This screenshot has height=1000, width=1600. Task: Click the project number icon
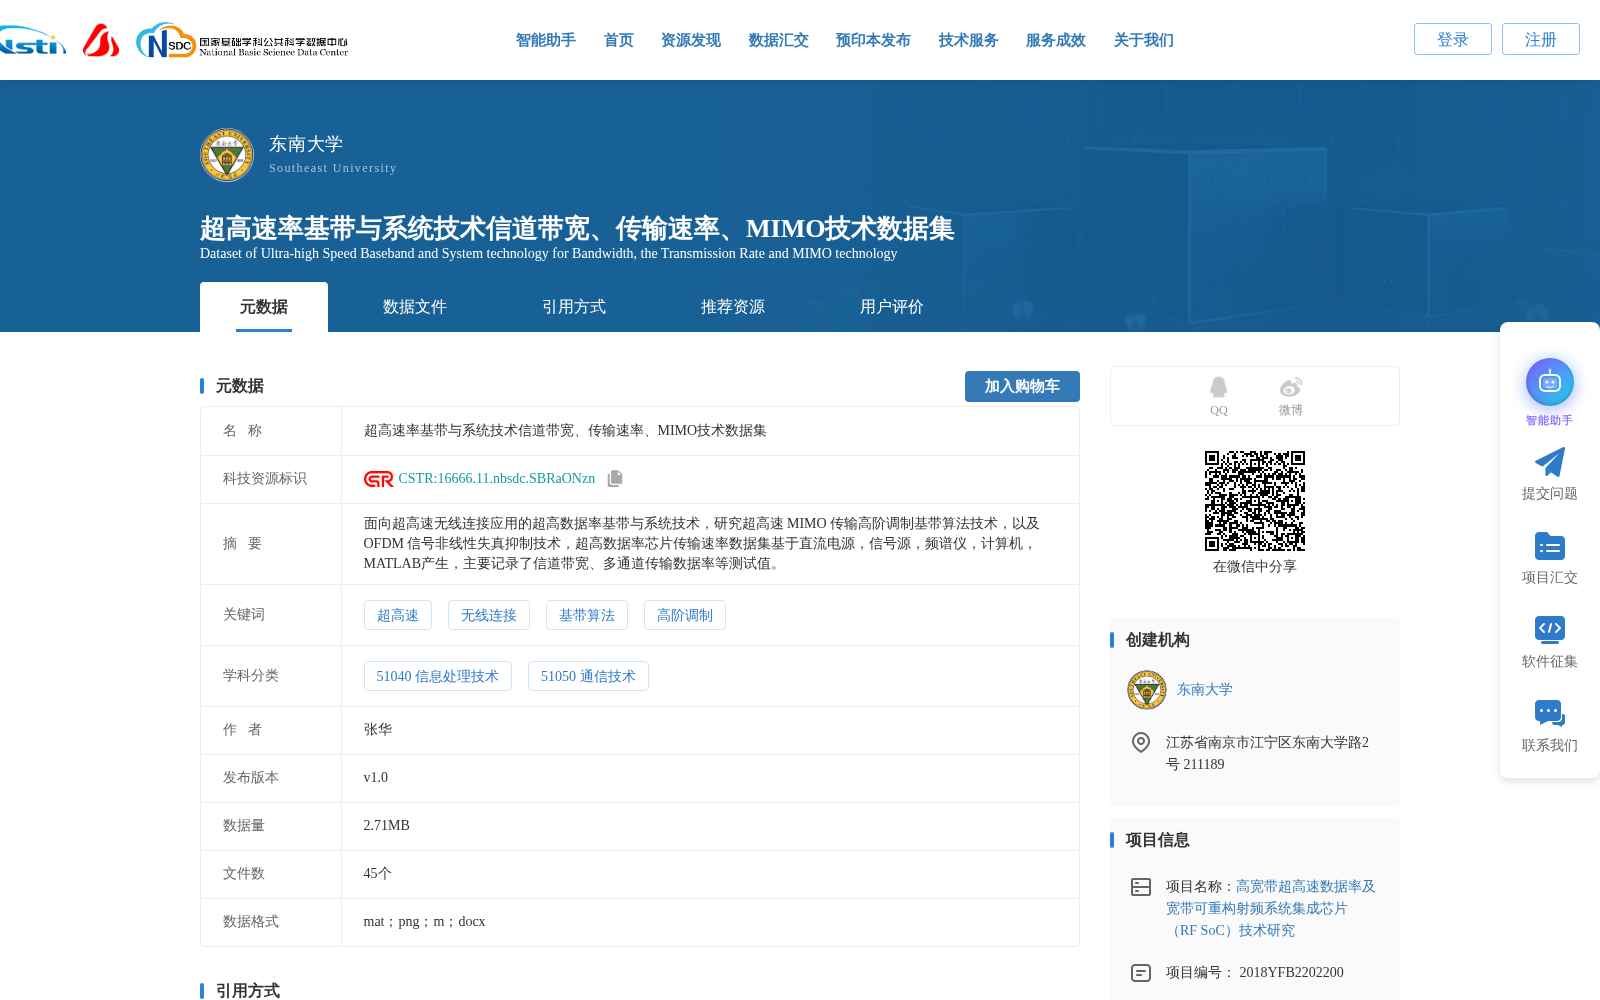pyautogui.click(x=1141, y=973)
